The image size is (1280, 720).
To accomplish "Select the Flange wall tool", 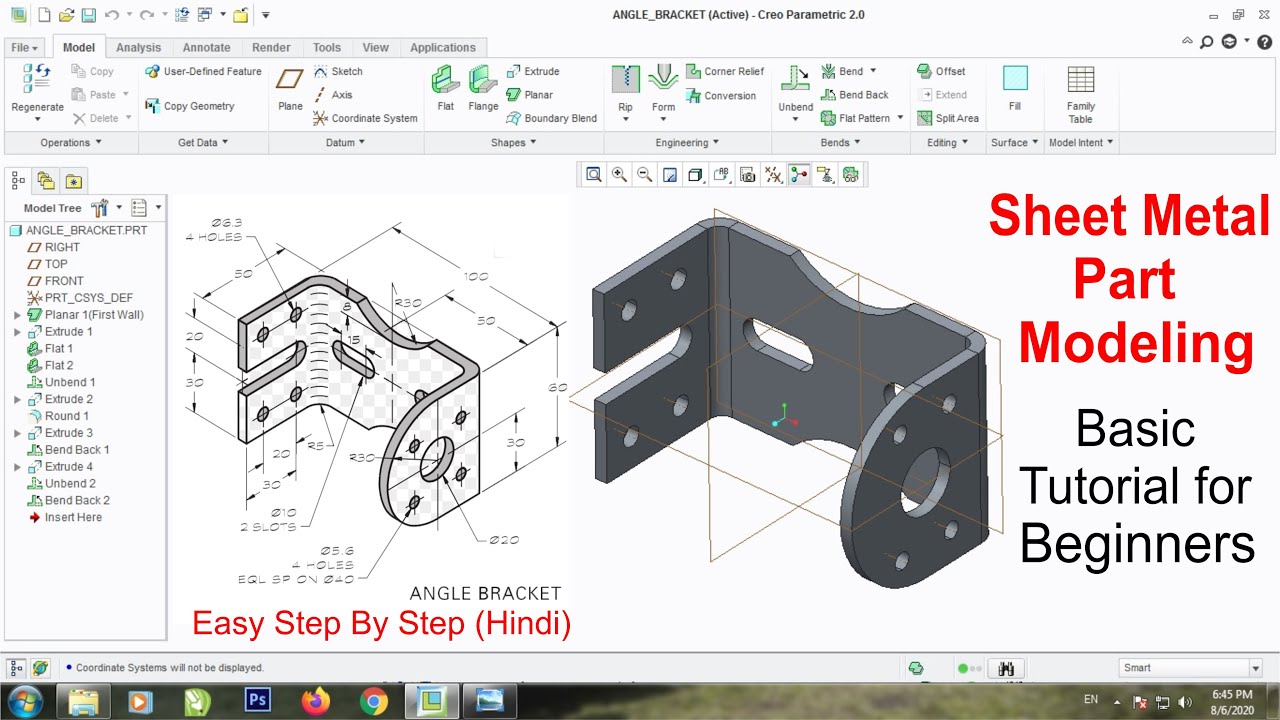I will coord(483,90).
